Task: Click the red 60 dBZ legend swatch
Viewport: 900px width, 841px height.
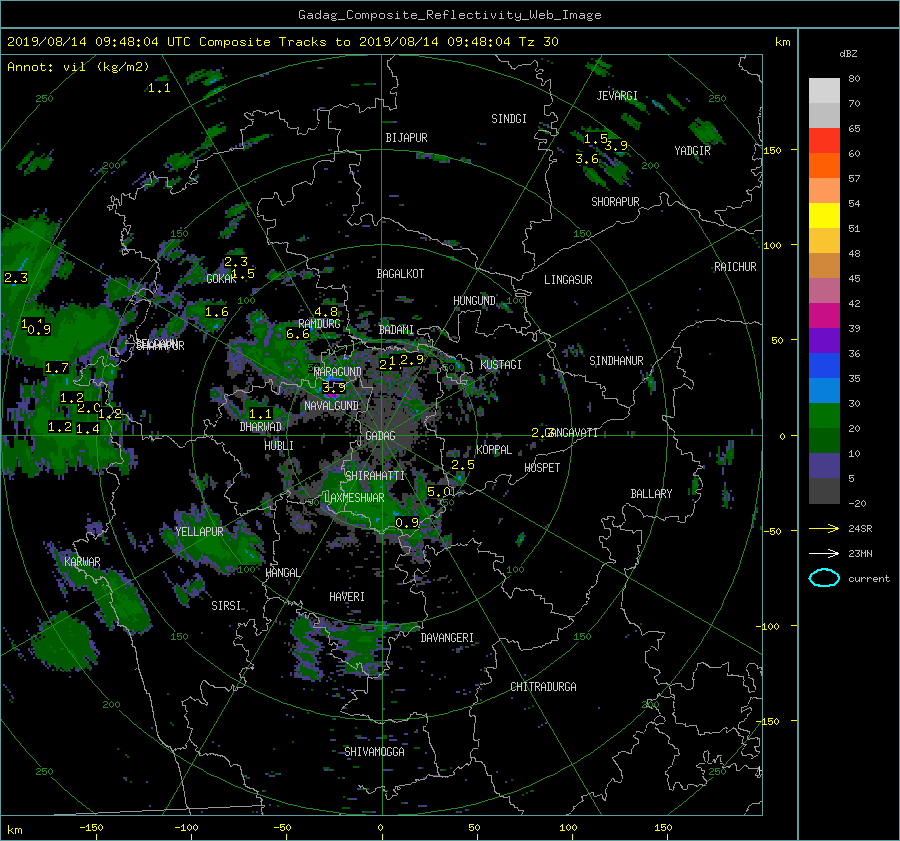Action: click(824, 141)
